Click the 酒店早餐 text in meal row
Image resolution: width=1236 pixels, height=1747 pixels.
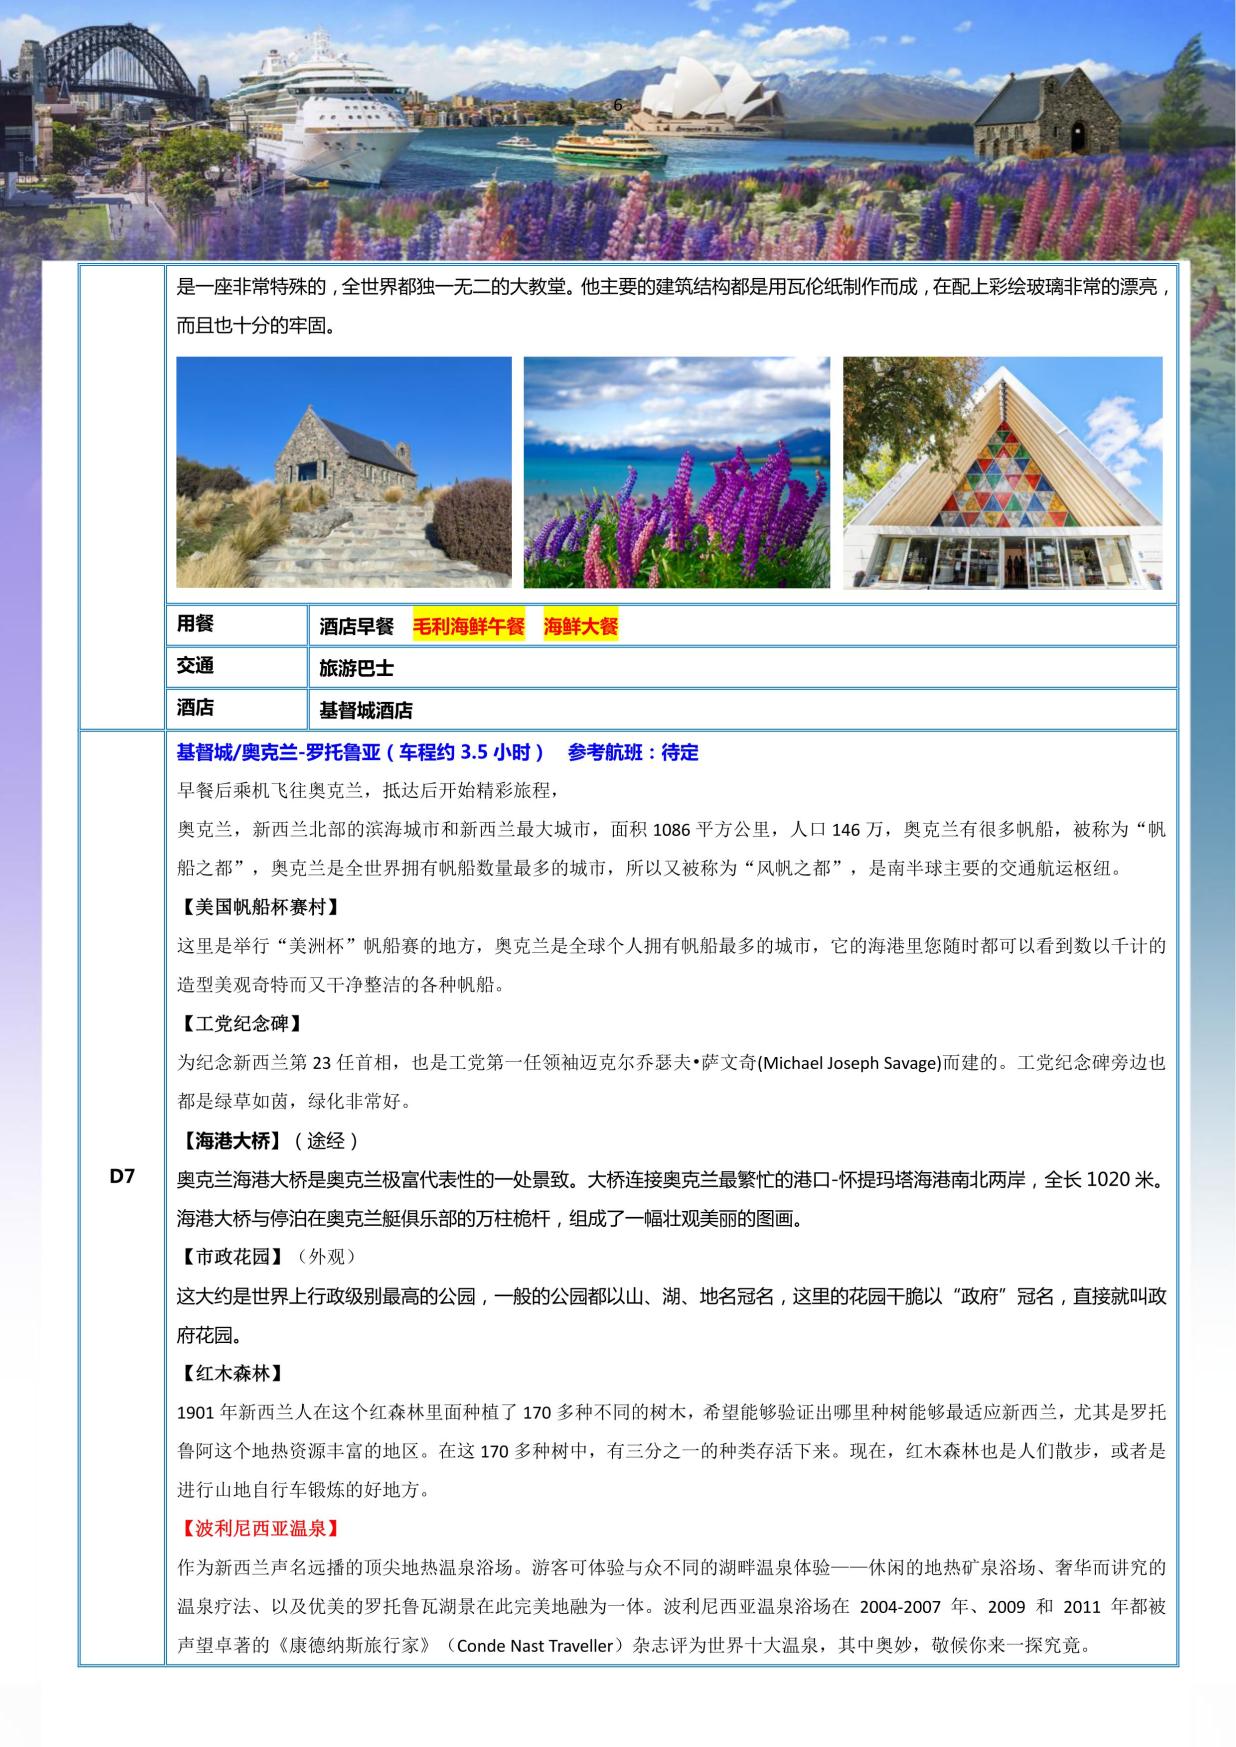356,627
